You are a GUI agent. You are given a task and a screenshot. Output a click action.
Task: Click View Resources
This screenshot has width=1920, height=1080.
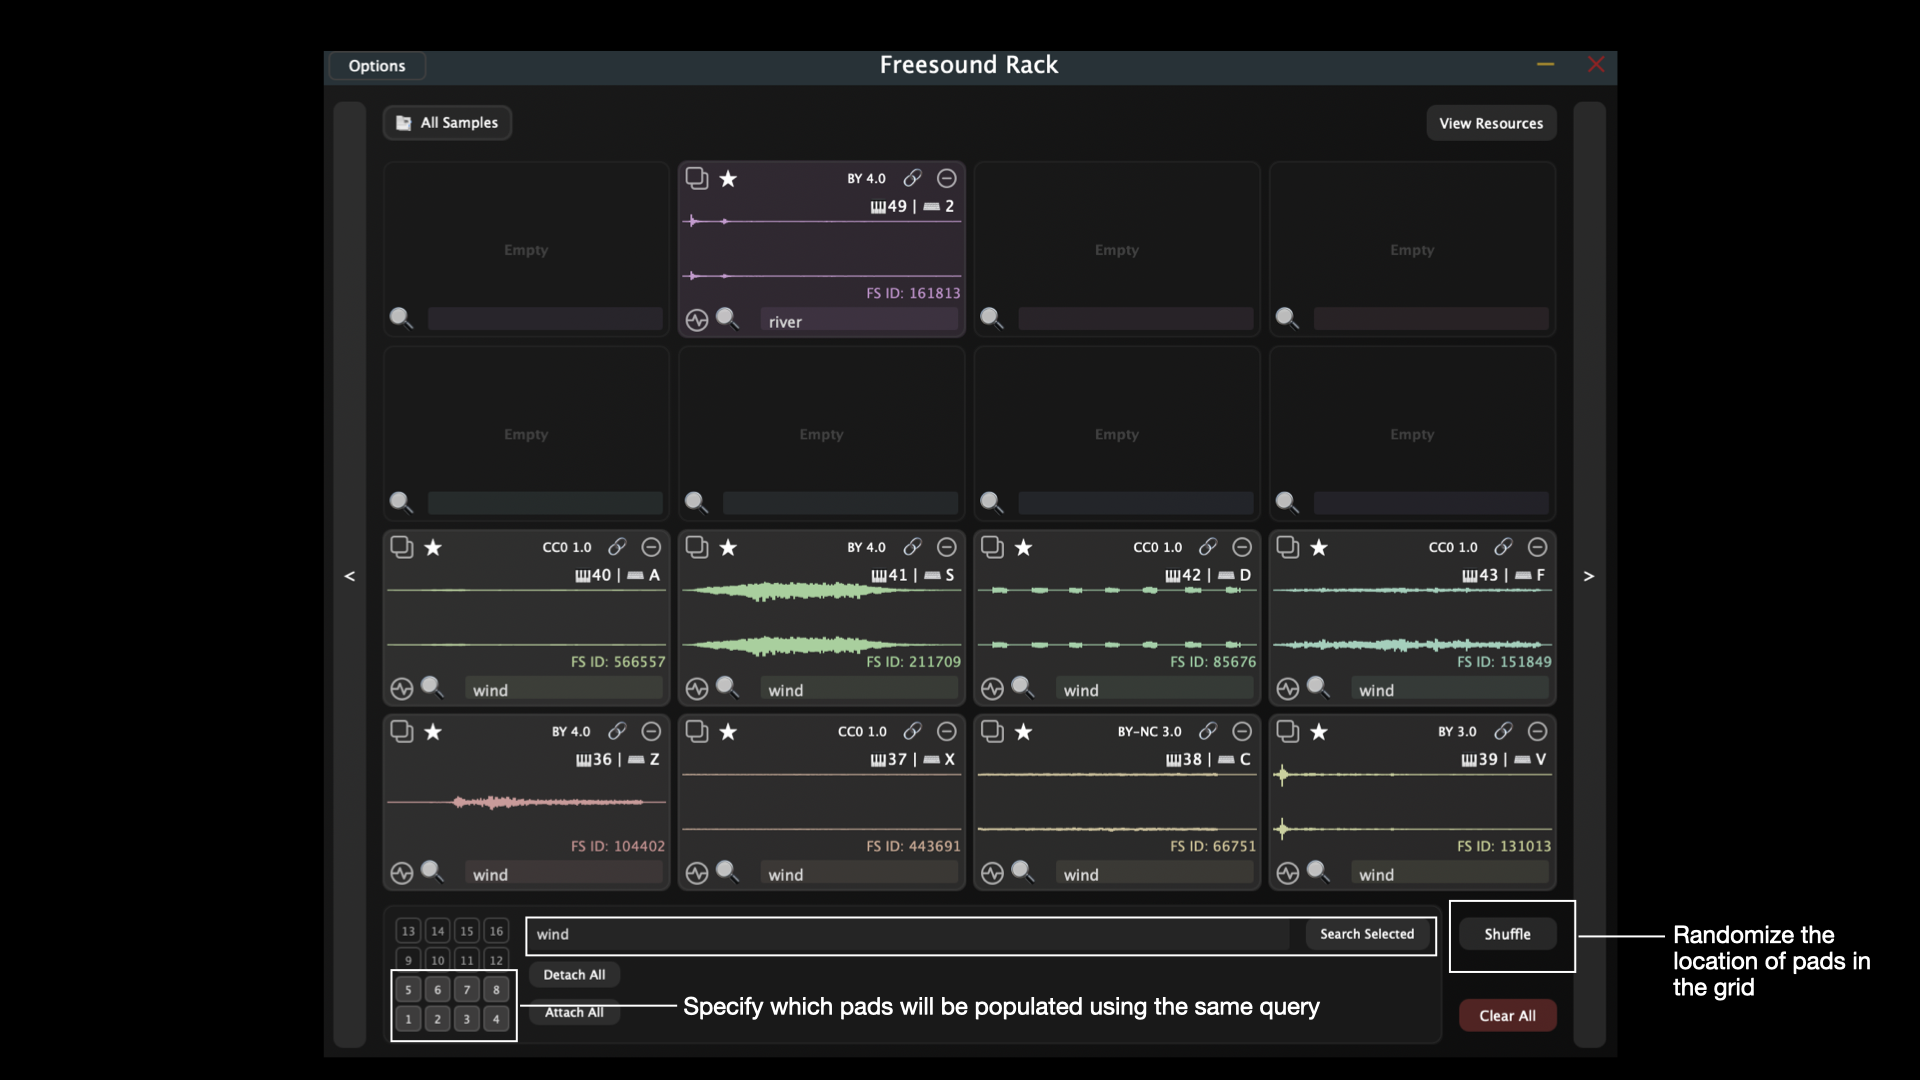[x=1490, y=123]
